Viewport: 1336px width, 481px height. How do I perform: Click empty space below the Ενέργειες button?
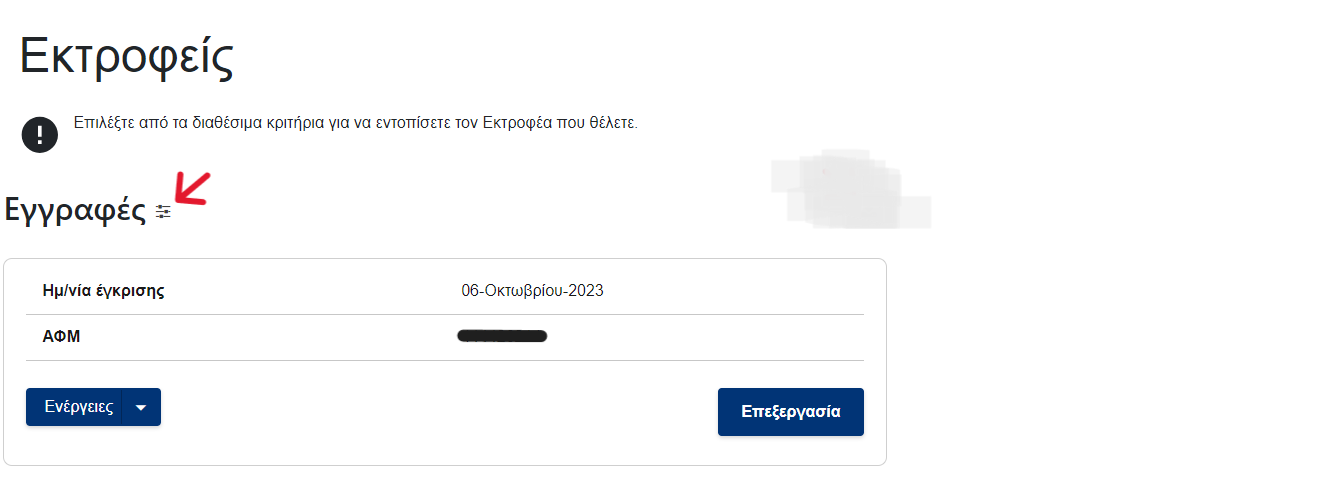(x=93, y=446)
